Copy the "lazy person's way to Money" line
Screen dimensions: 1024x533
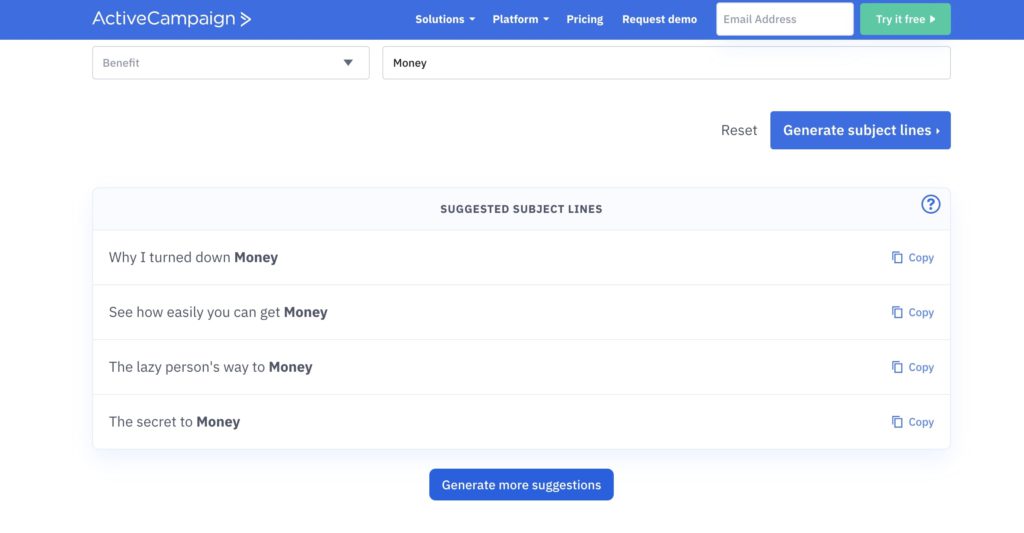(x=912, y=367)
